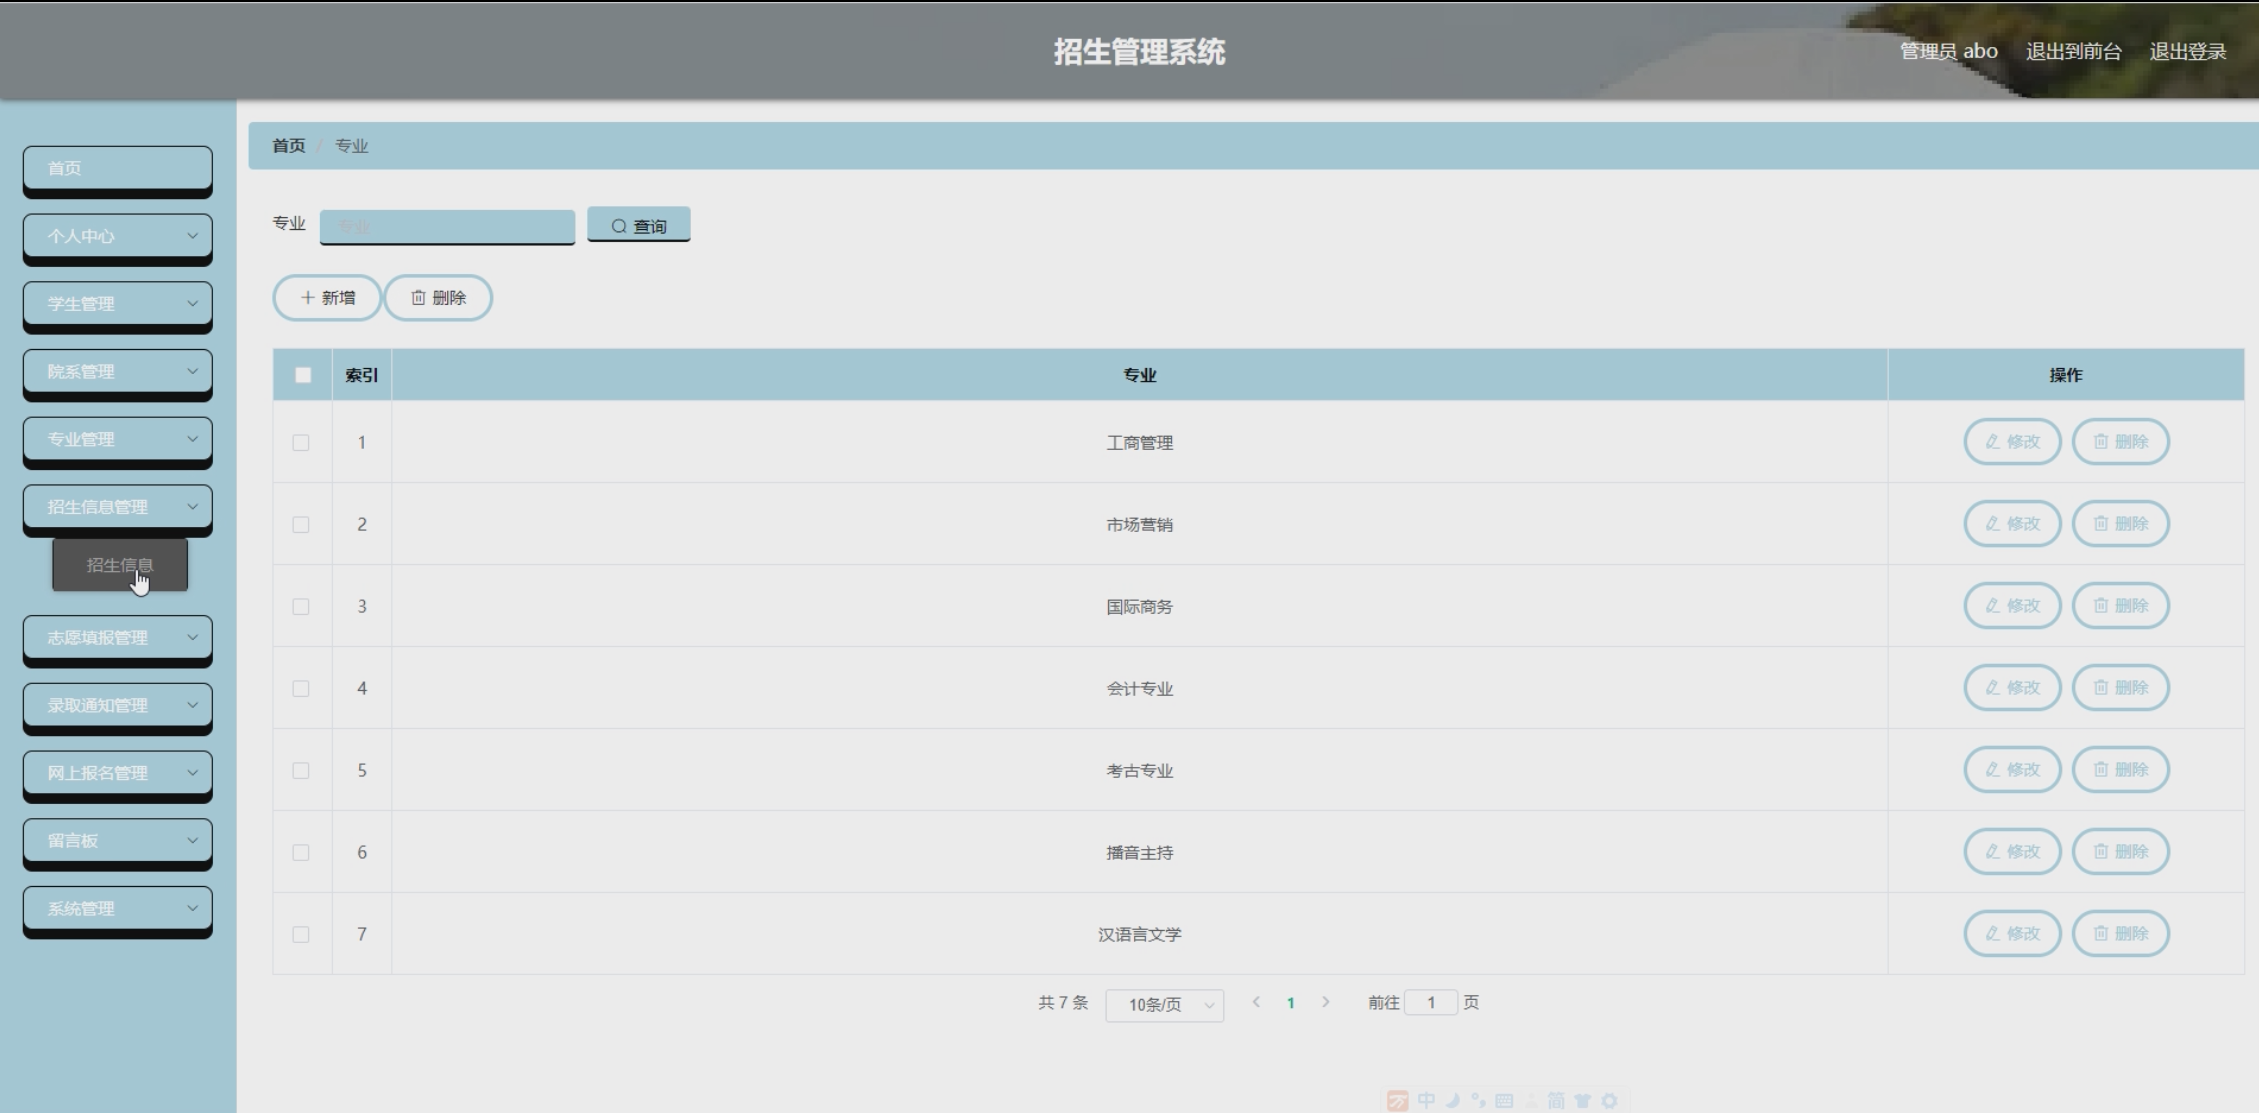Delete the 汉语言文学 entry
Image resolution: width=2259 pixels, height=1113 pixels.
(x=2120, y=934)
